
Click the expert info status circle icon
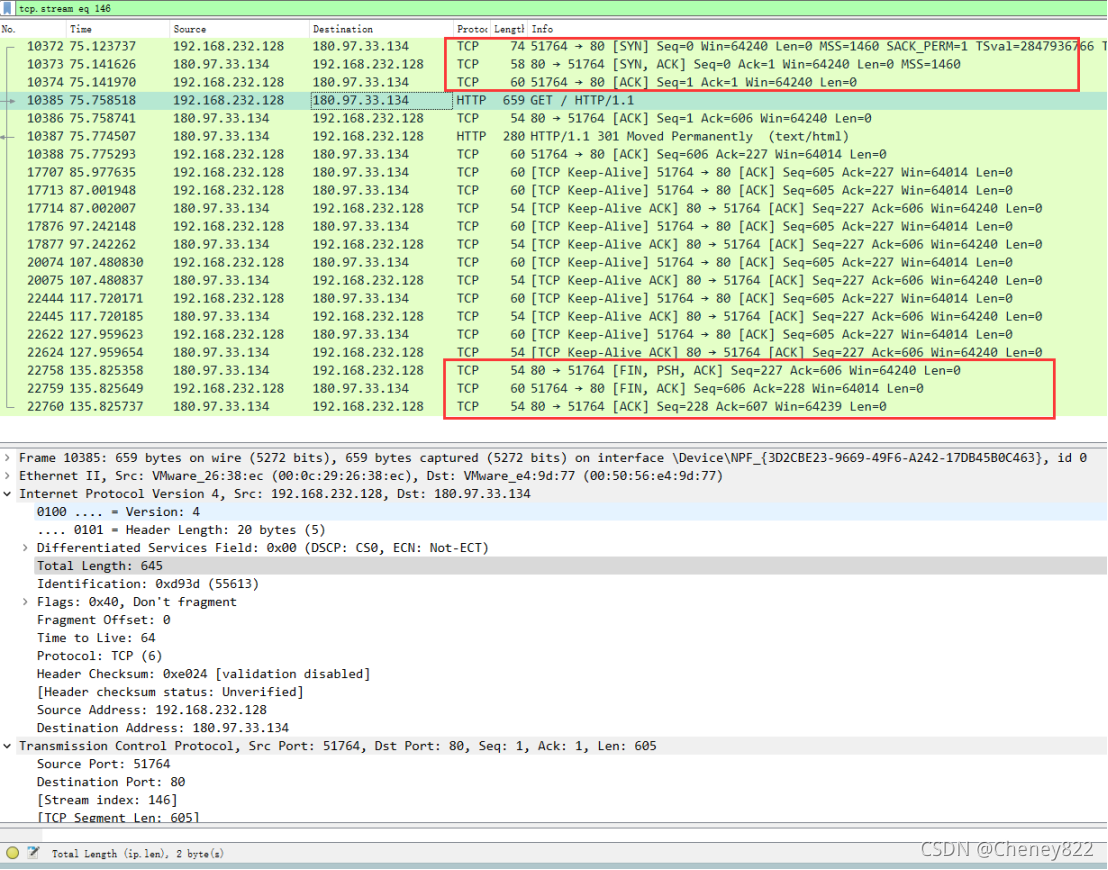click(x=12, y=853)
